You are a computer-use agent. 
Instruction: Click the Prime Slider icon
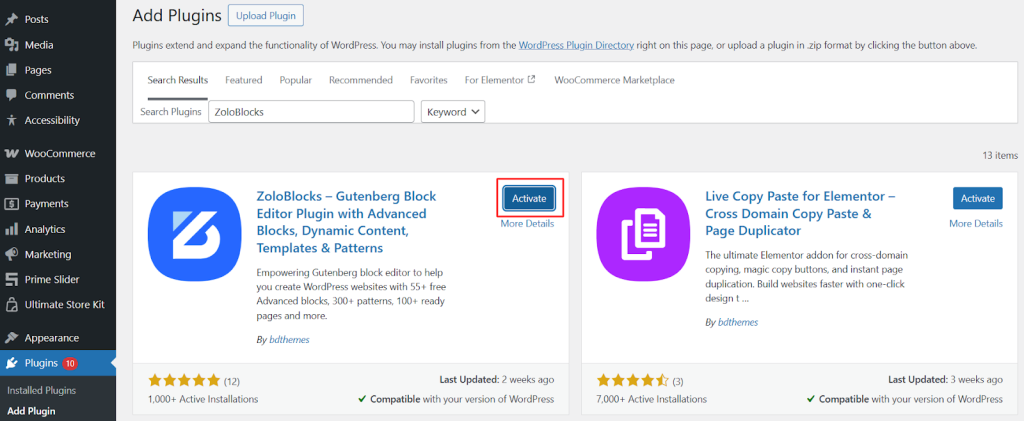[x=11, y=279]
